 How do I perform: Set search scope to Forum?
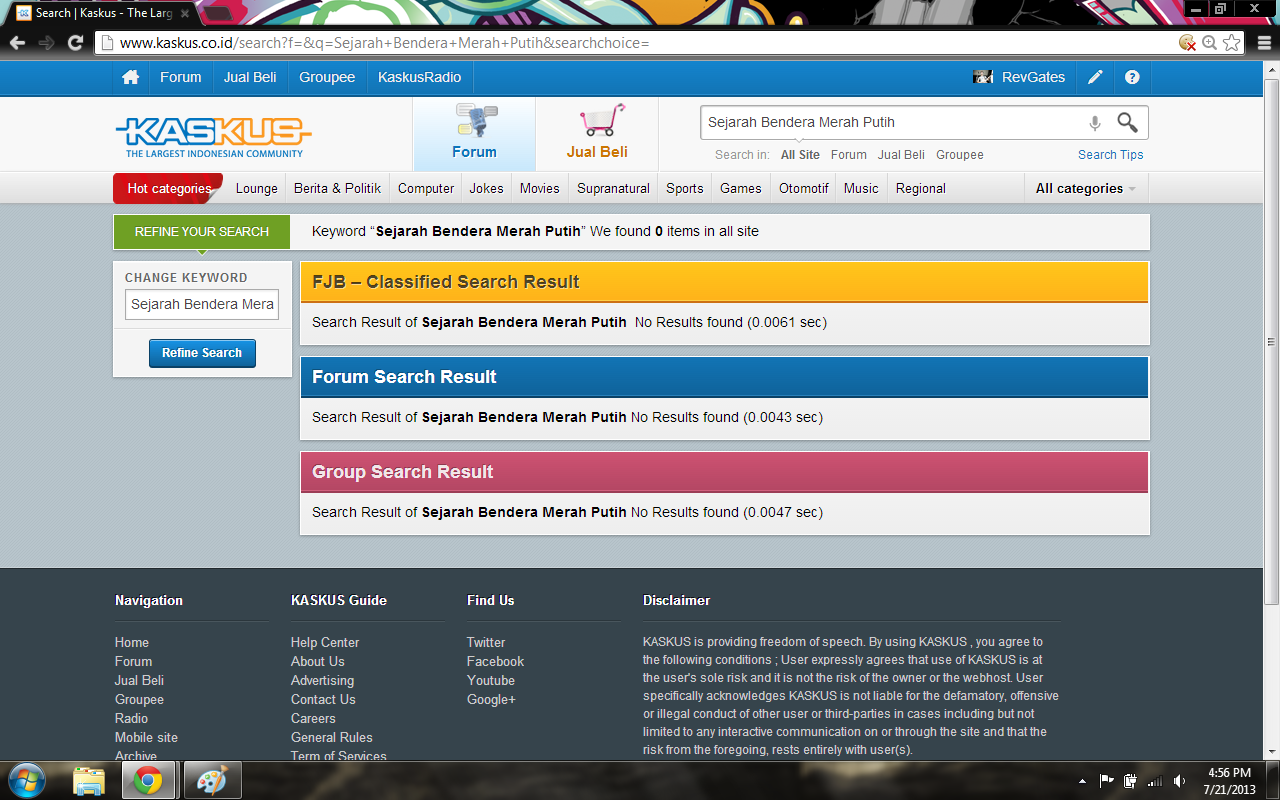849,155
